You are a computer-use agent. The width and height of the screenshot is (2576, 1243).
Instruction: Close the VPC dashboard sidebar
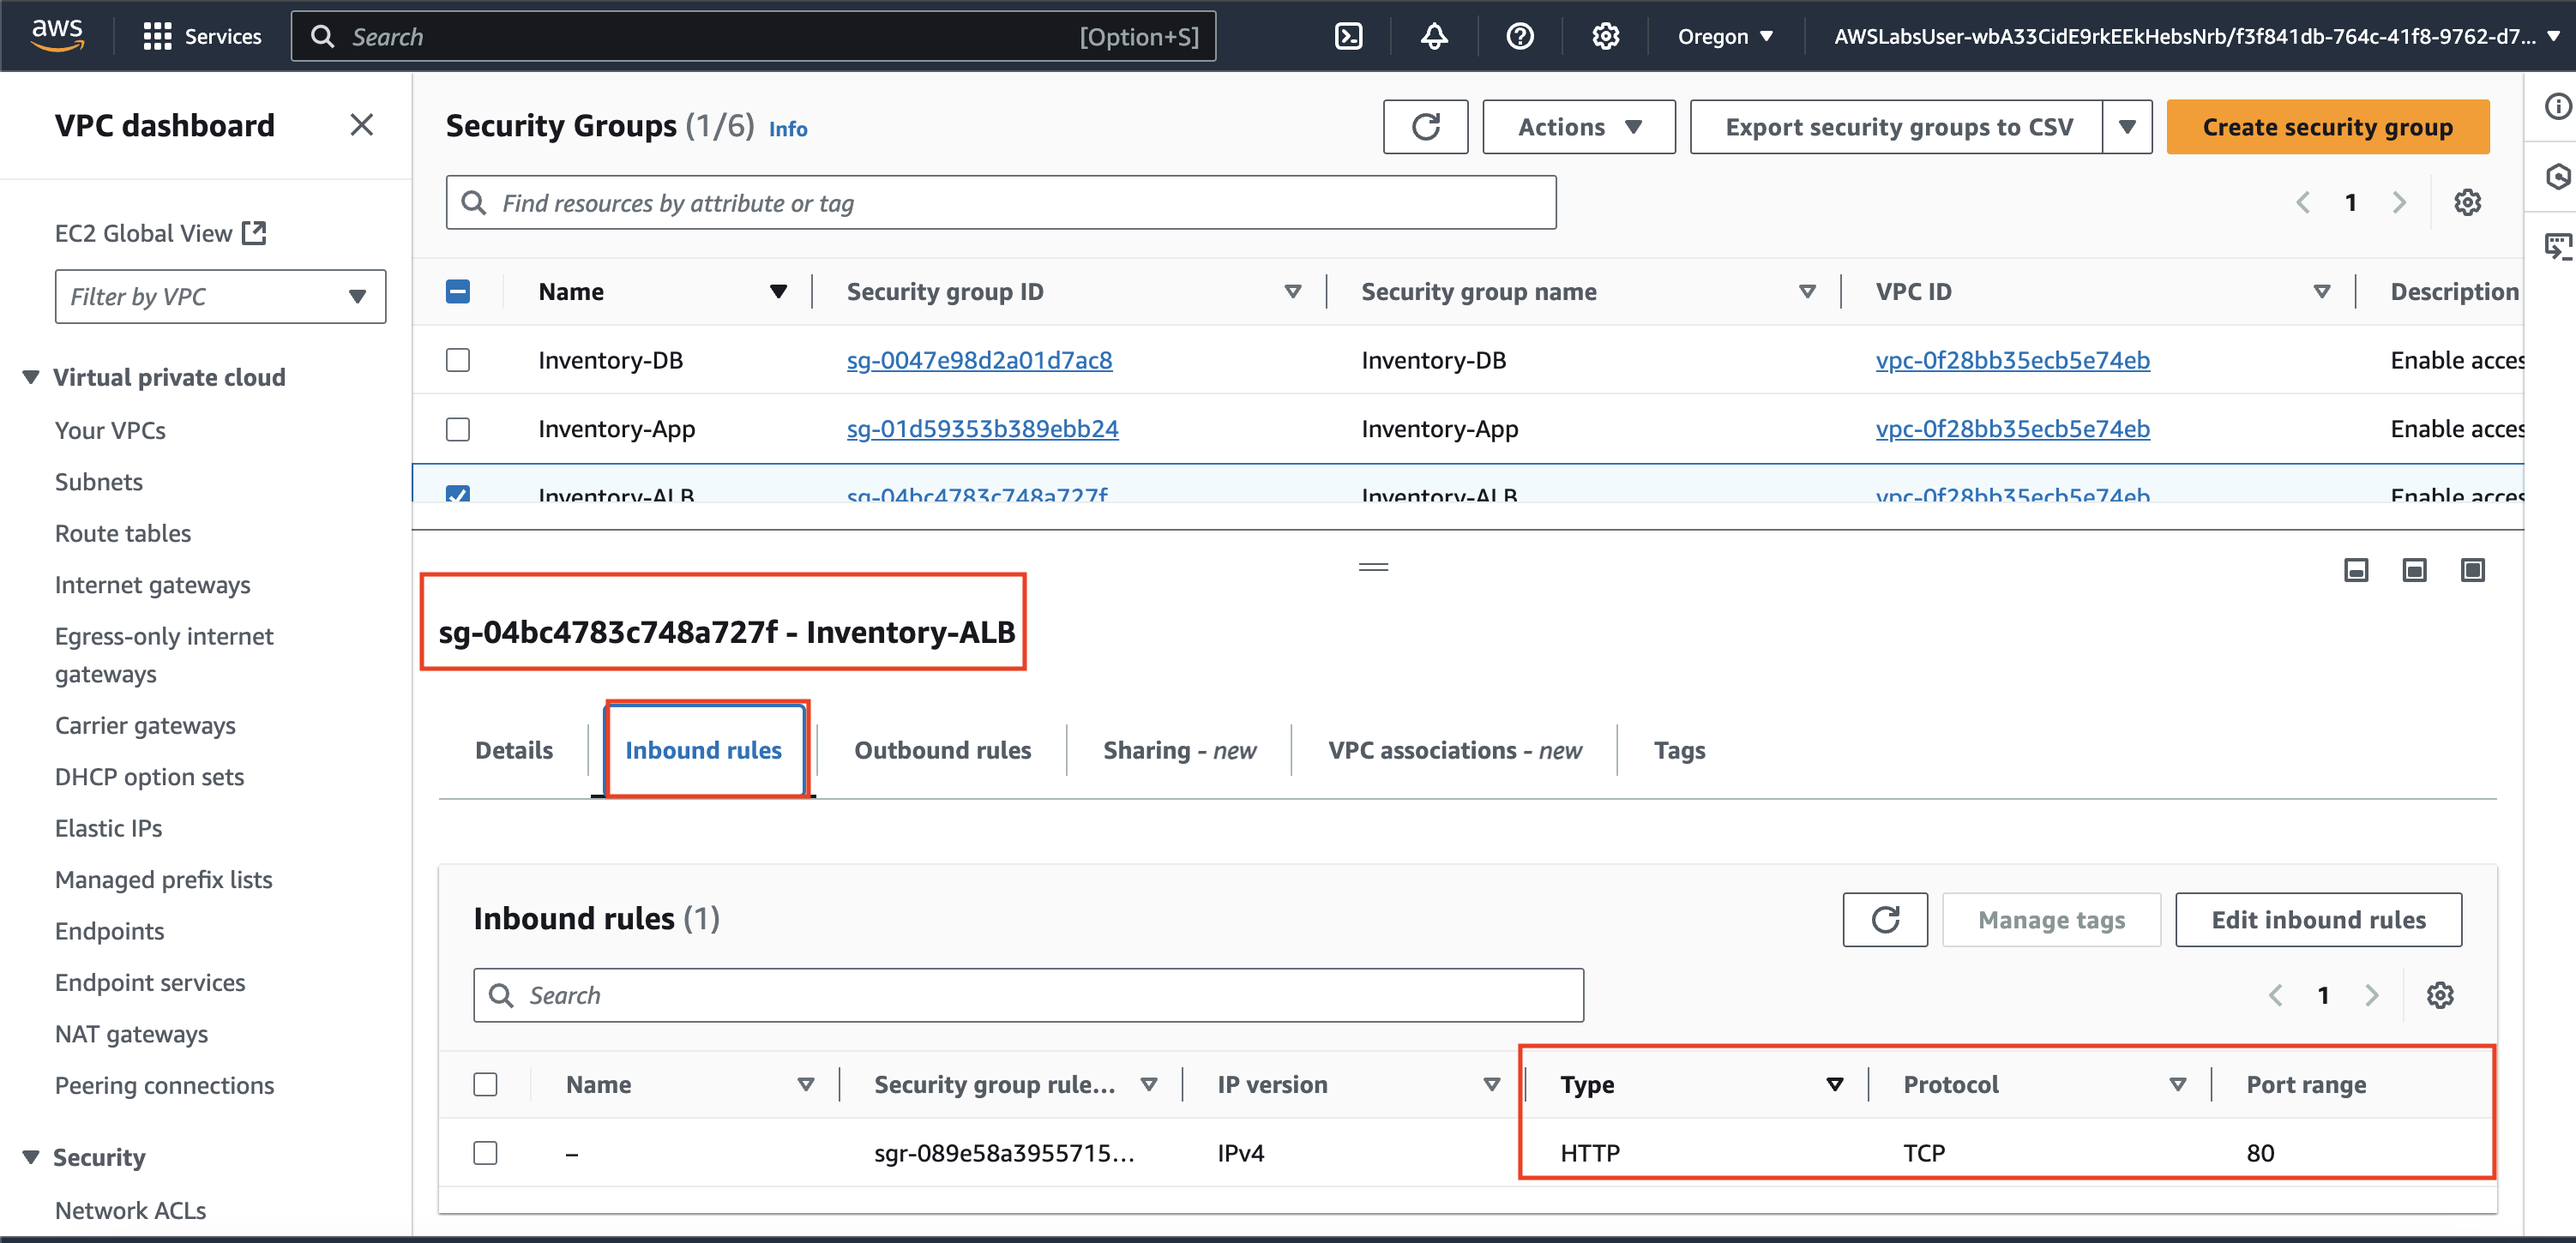(x=361, y=125)
